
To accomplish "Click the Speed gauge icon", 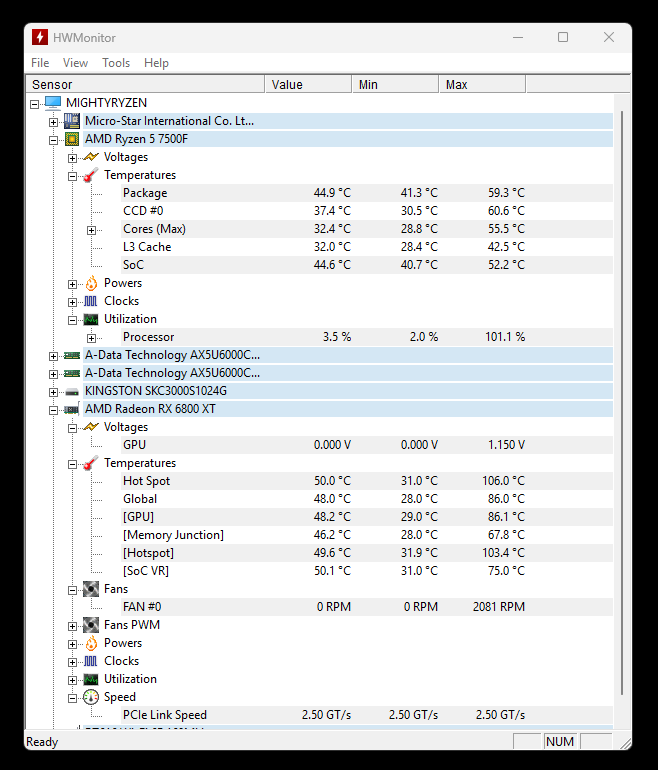I will click(x=91, y=697).
